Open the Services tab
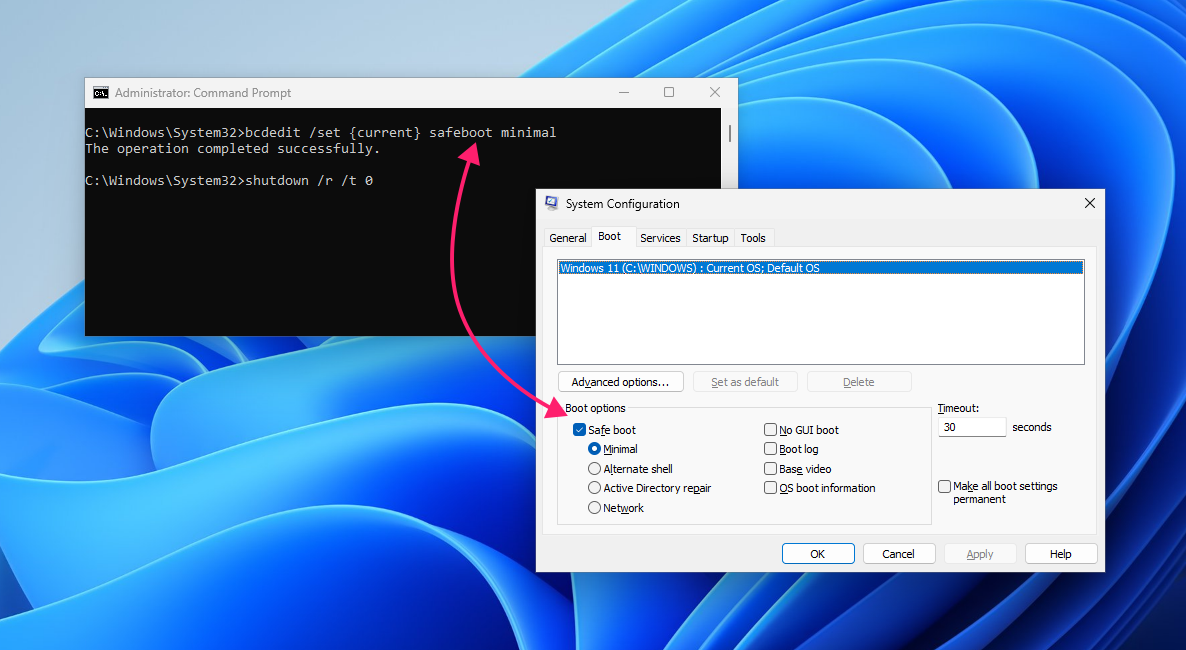 660,238
